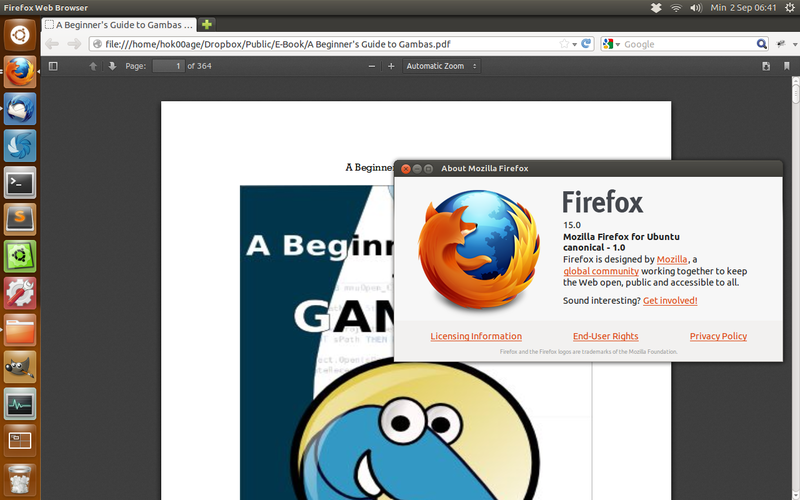This screenshot has height=500, width=800.
Task: Click the page number input field
Action: click(x=168, y=66)
